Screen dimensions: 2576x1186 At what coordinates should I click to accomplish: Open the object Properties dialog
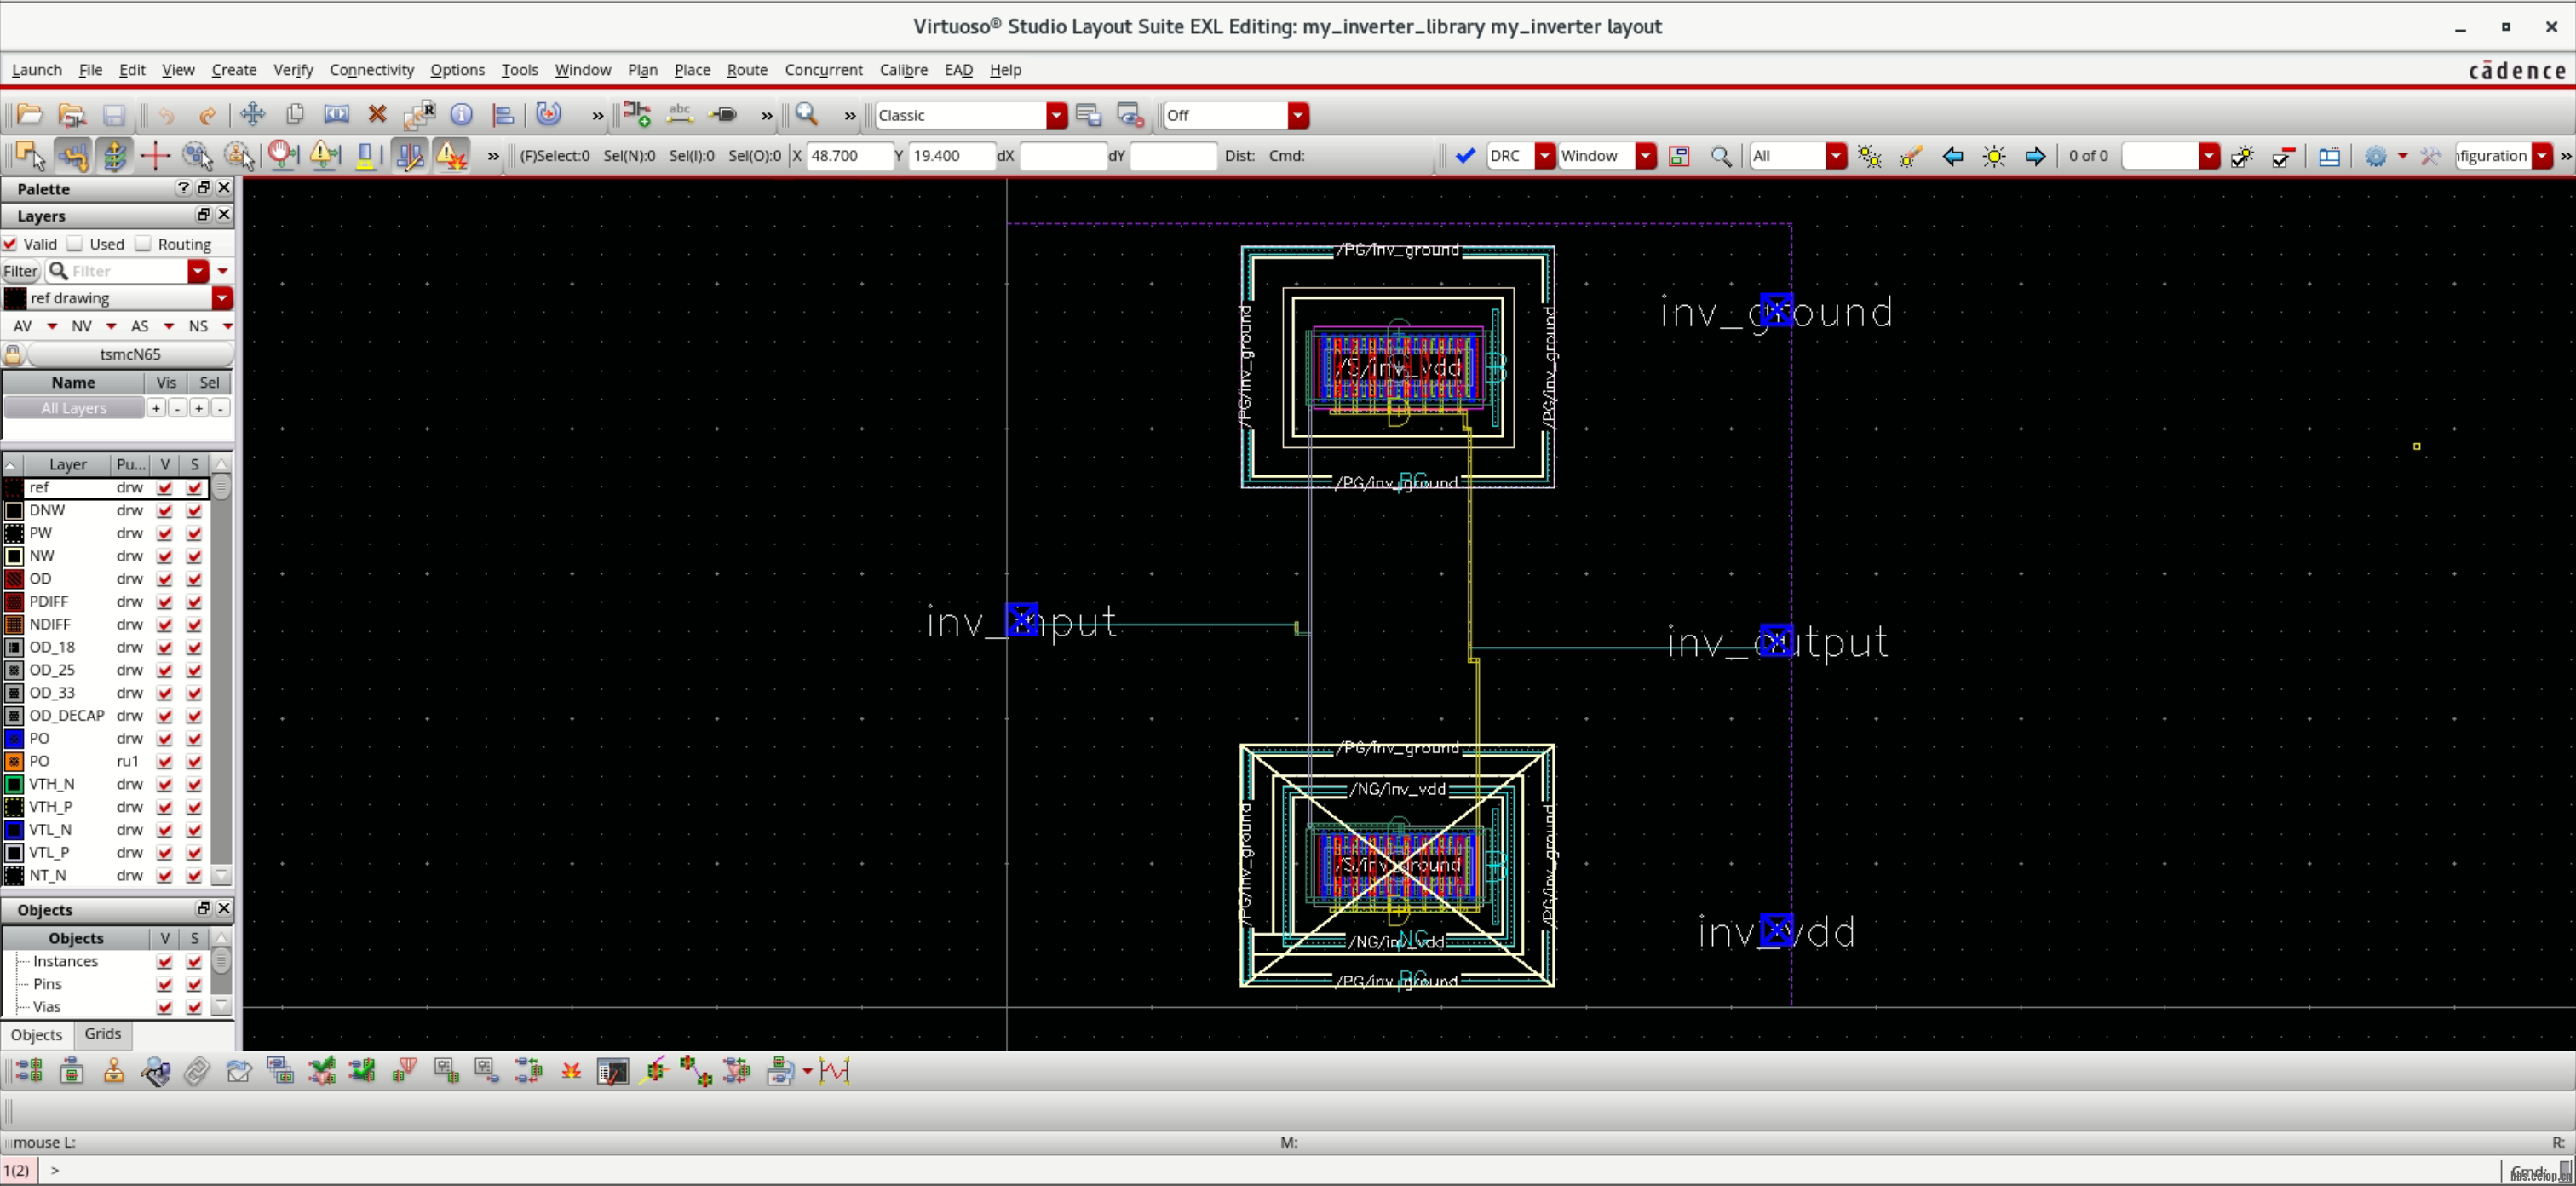point(461,114)
